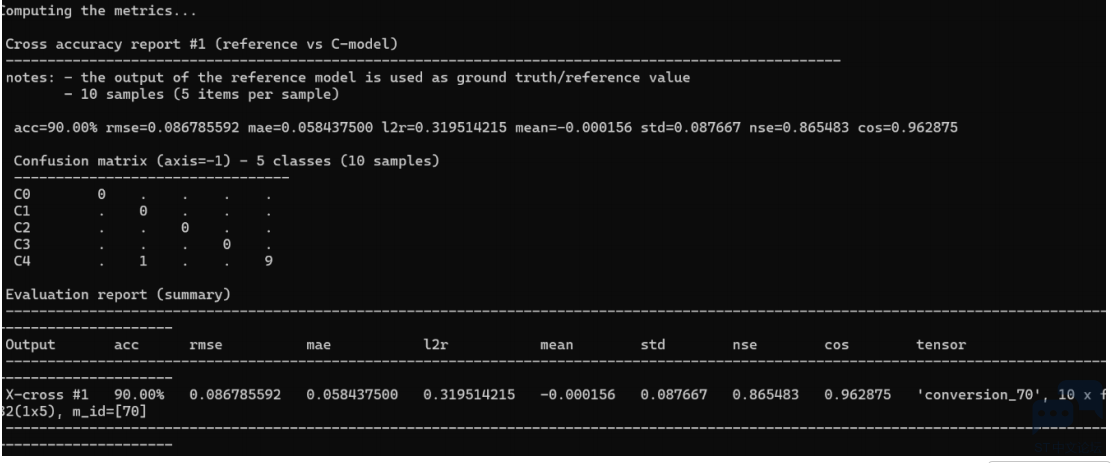Click the C0 row label in confusion matrix

click(x=24, y=195)
